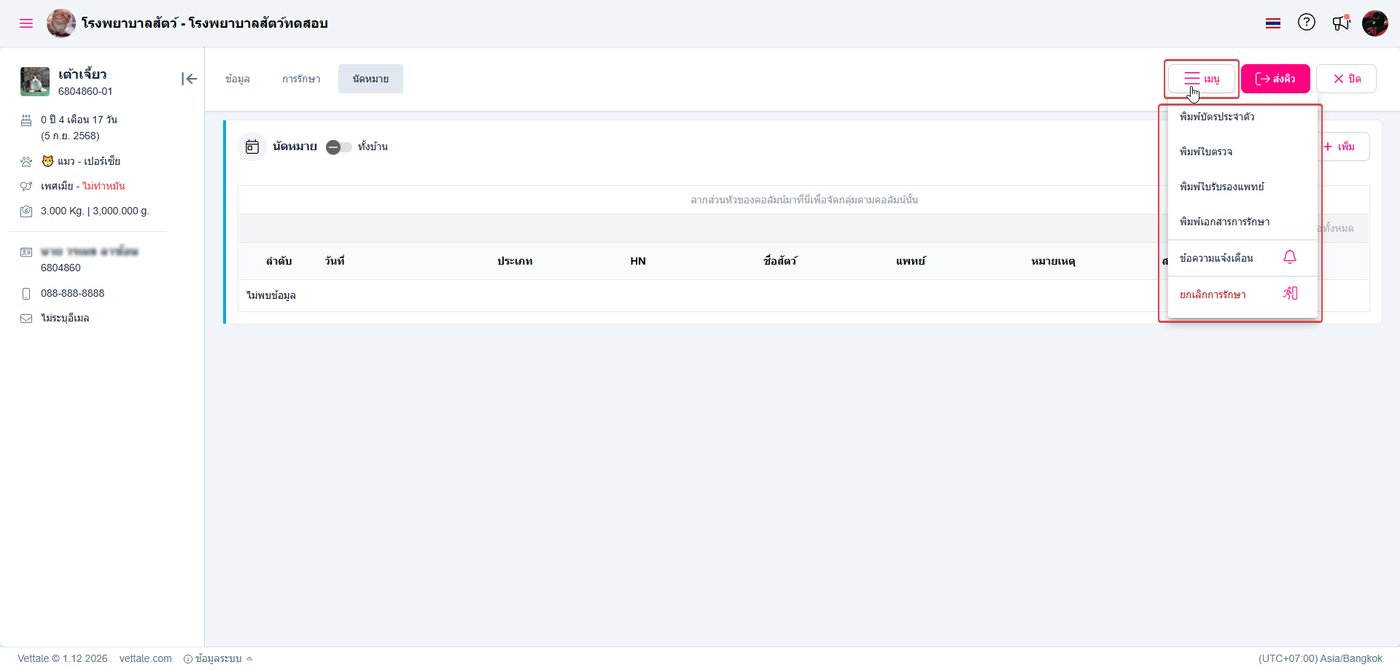Viewport: 1400px width, 670px height.
Task: Click the hospital logo avatar
Action: pos(61,23)
